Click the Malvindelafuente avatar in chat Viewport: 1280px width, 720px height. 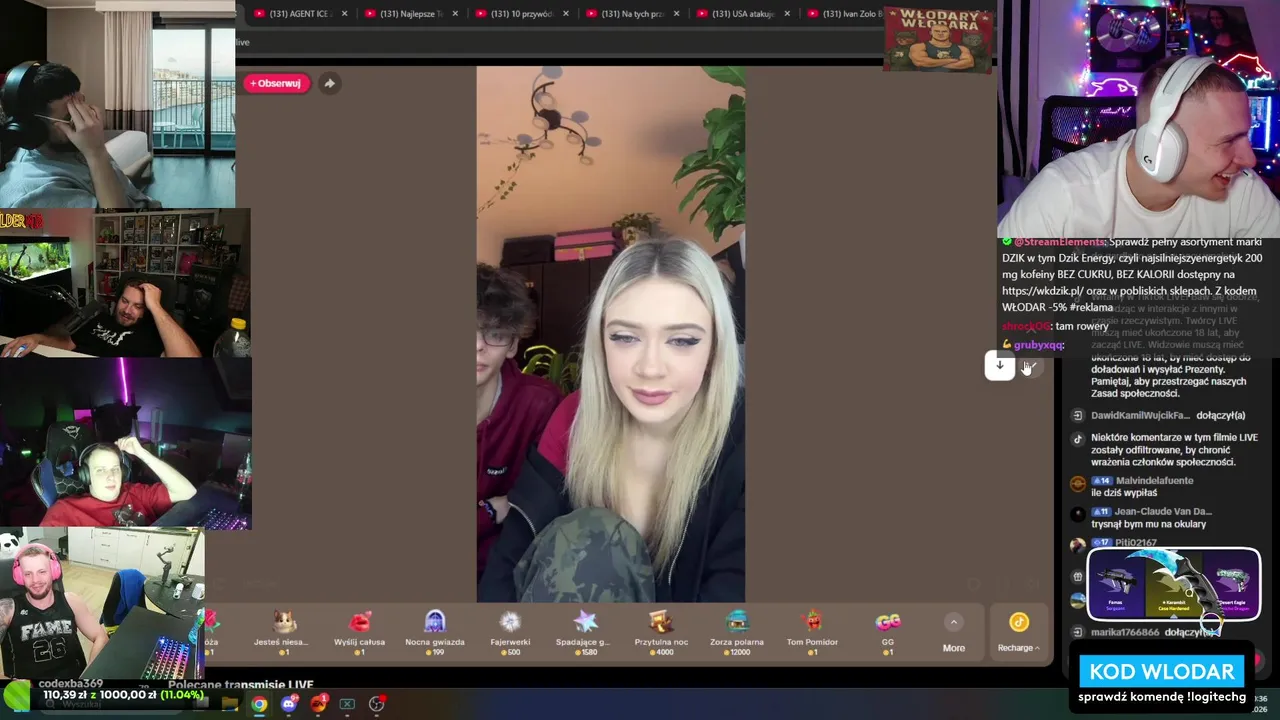(1077, 484)
